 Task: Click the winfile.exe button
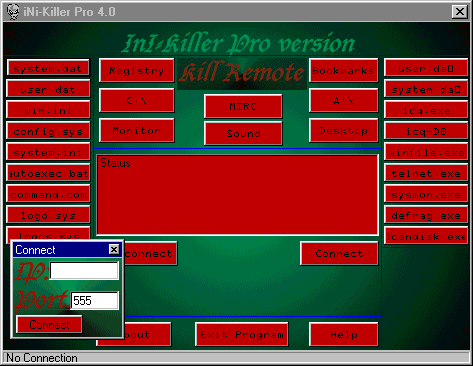(x=426, y=152)
